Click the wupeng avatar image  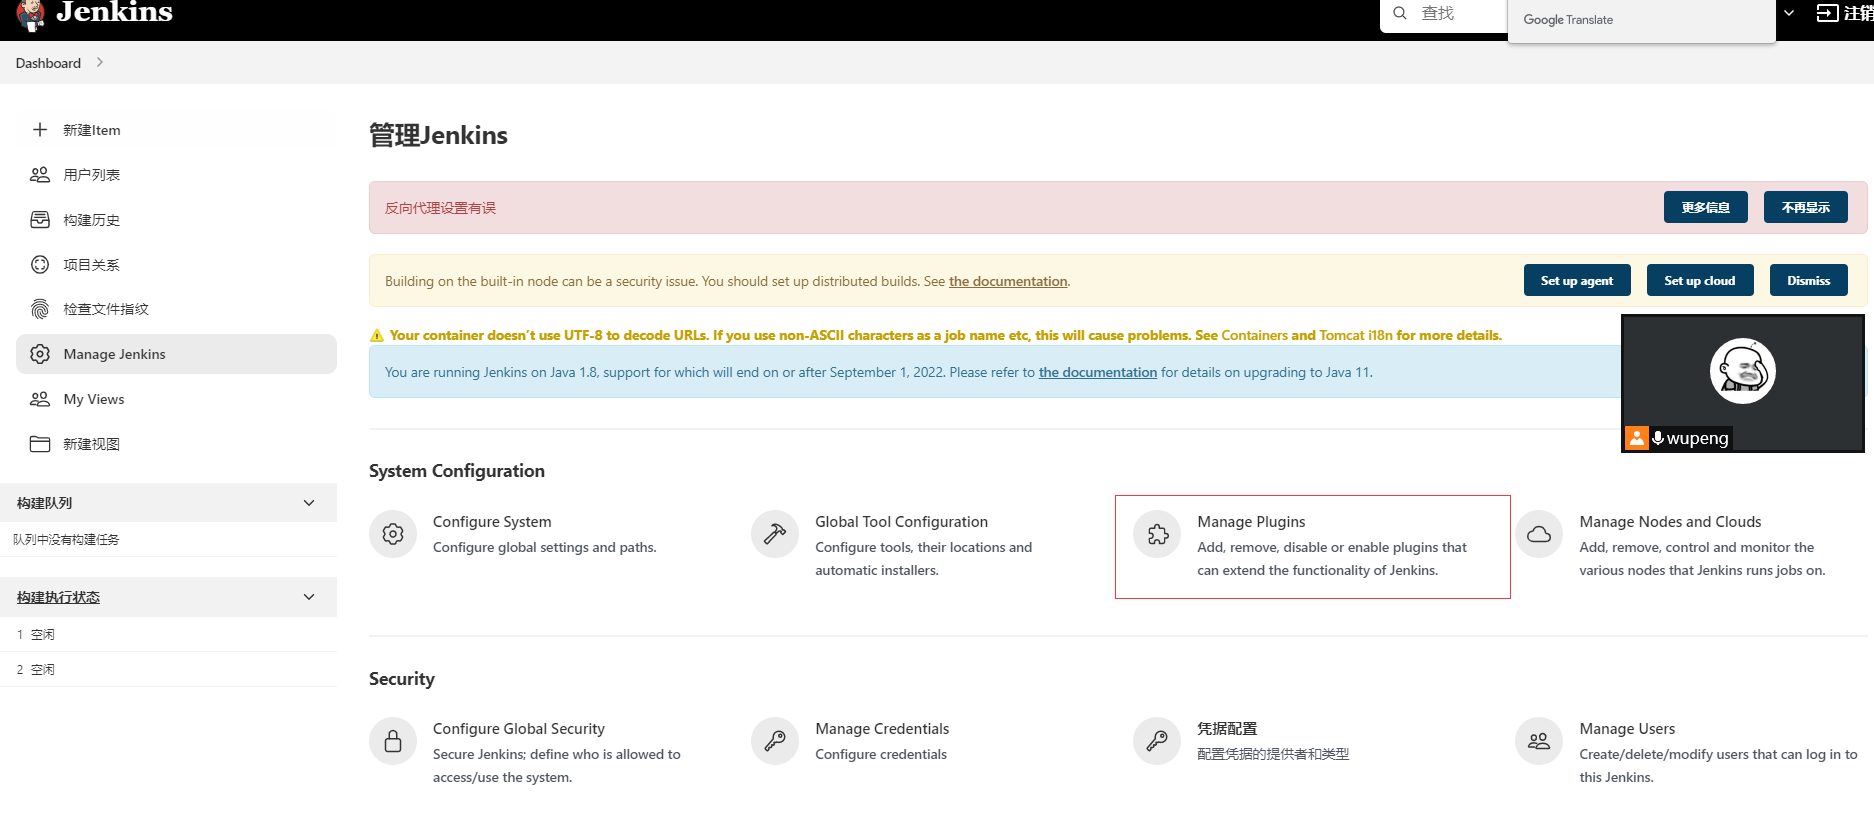(1743, 371)
